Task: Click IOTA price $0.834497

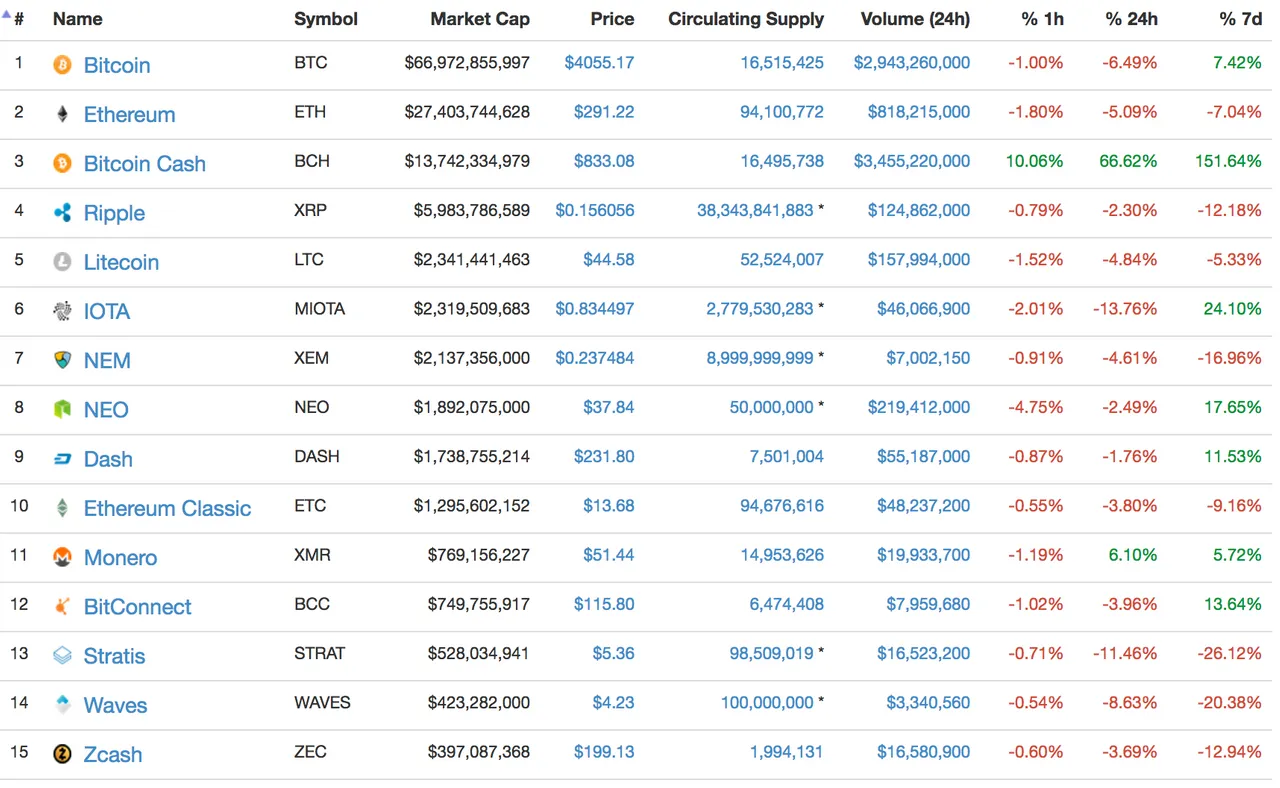Action: [595, 308]
